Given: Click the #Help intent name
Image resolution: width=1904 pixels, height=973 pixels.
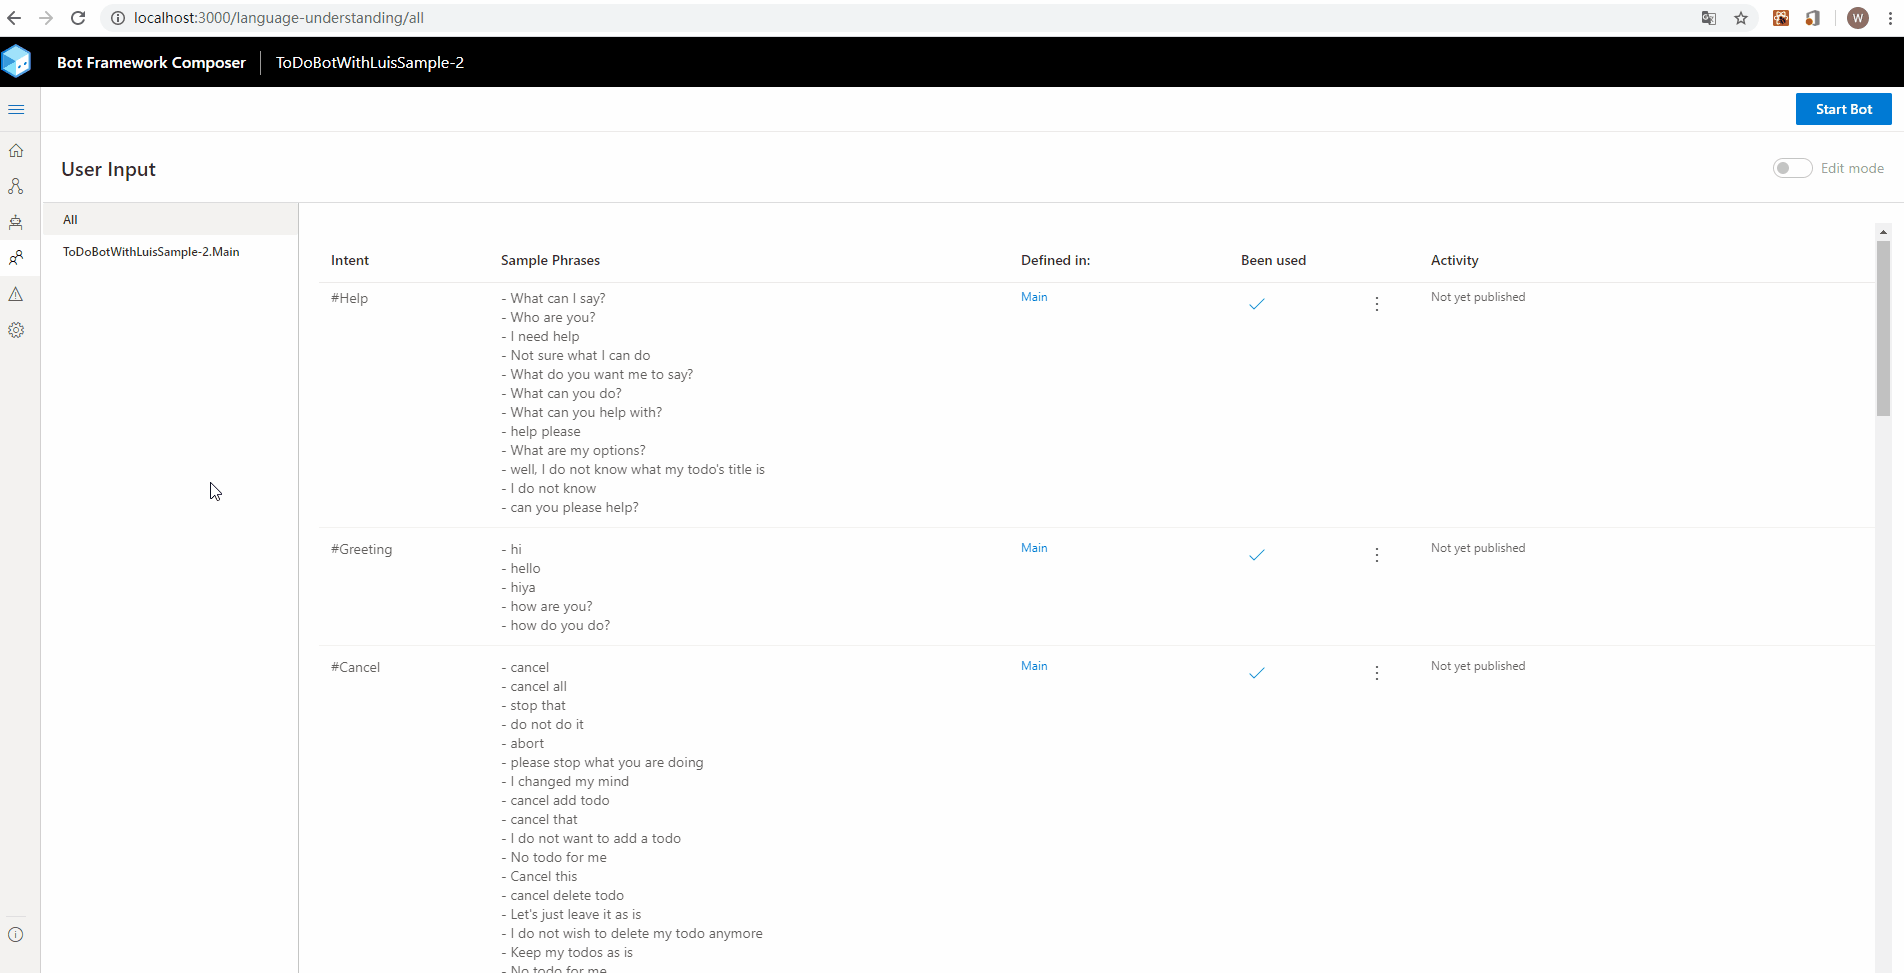Looking at the screenshot, I should [x=349, y=298].
